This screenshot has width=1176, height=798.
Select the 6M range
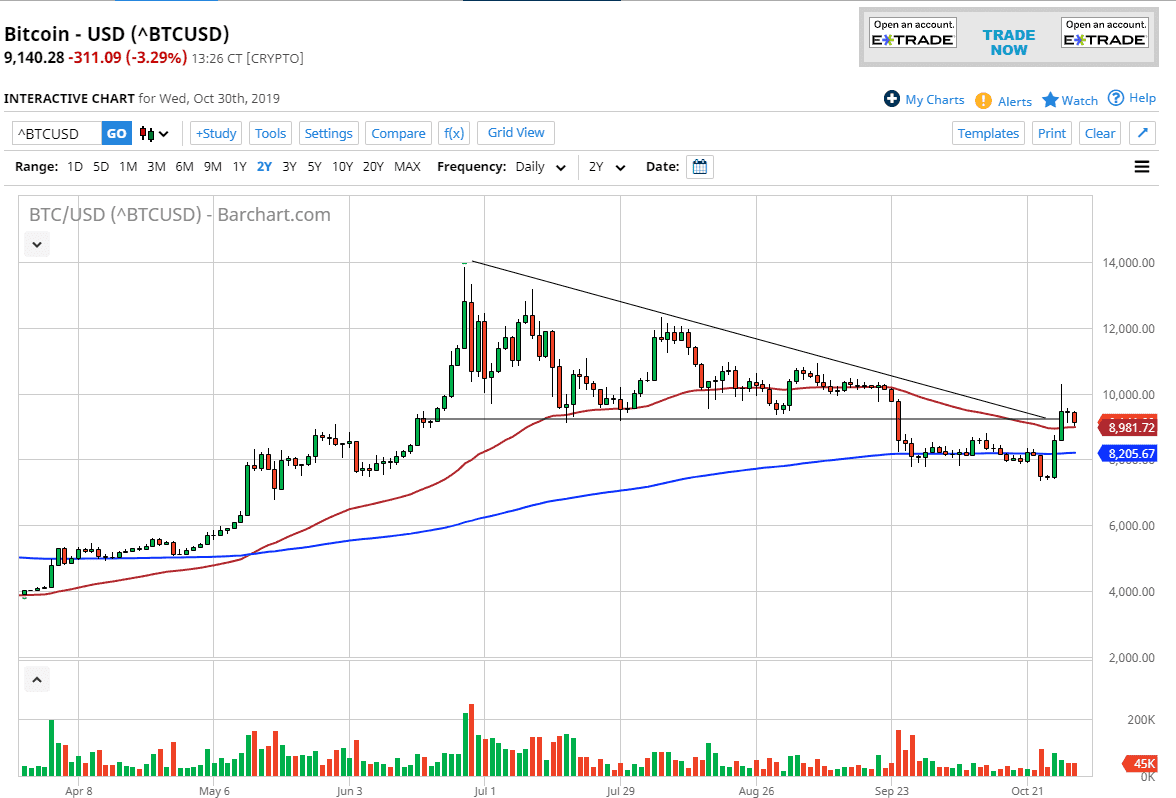tap(183, 167)
